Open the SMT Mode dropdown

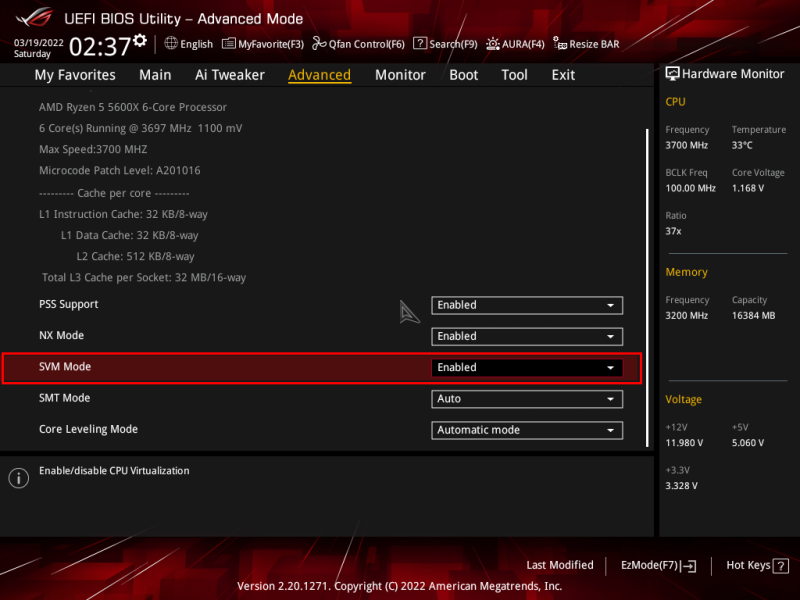(527, 399)
